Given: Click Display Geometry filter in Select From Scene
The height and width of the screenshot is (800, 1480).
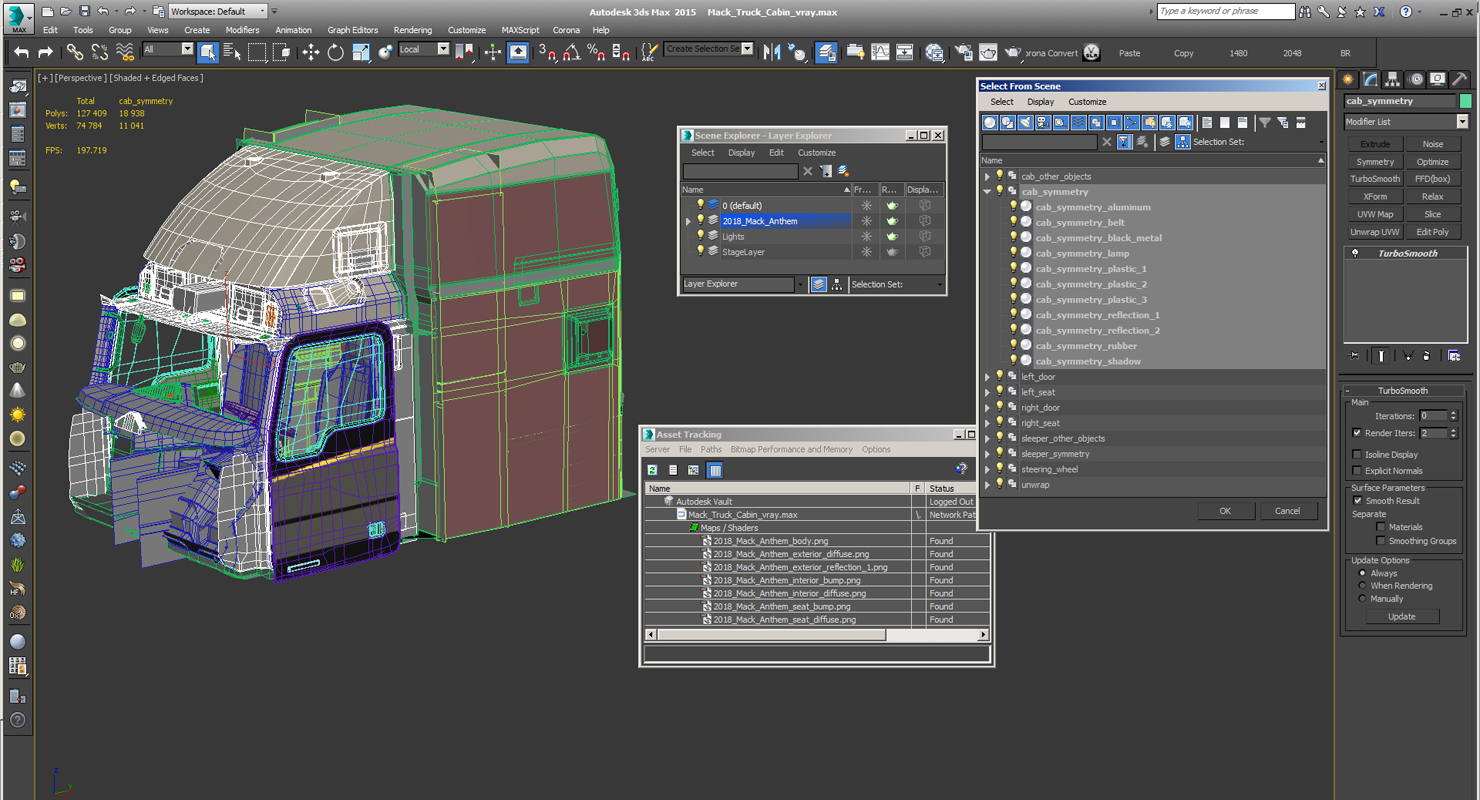Looking at the screenshot, I should coord(989,122).
